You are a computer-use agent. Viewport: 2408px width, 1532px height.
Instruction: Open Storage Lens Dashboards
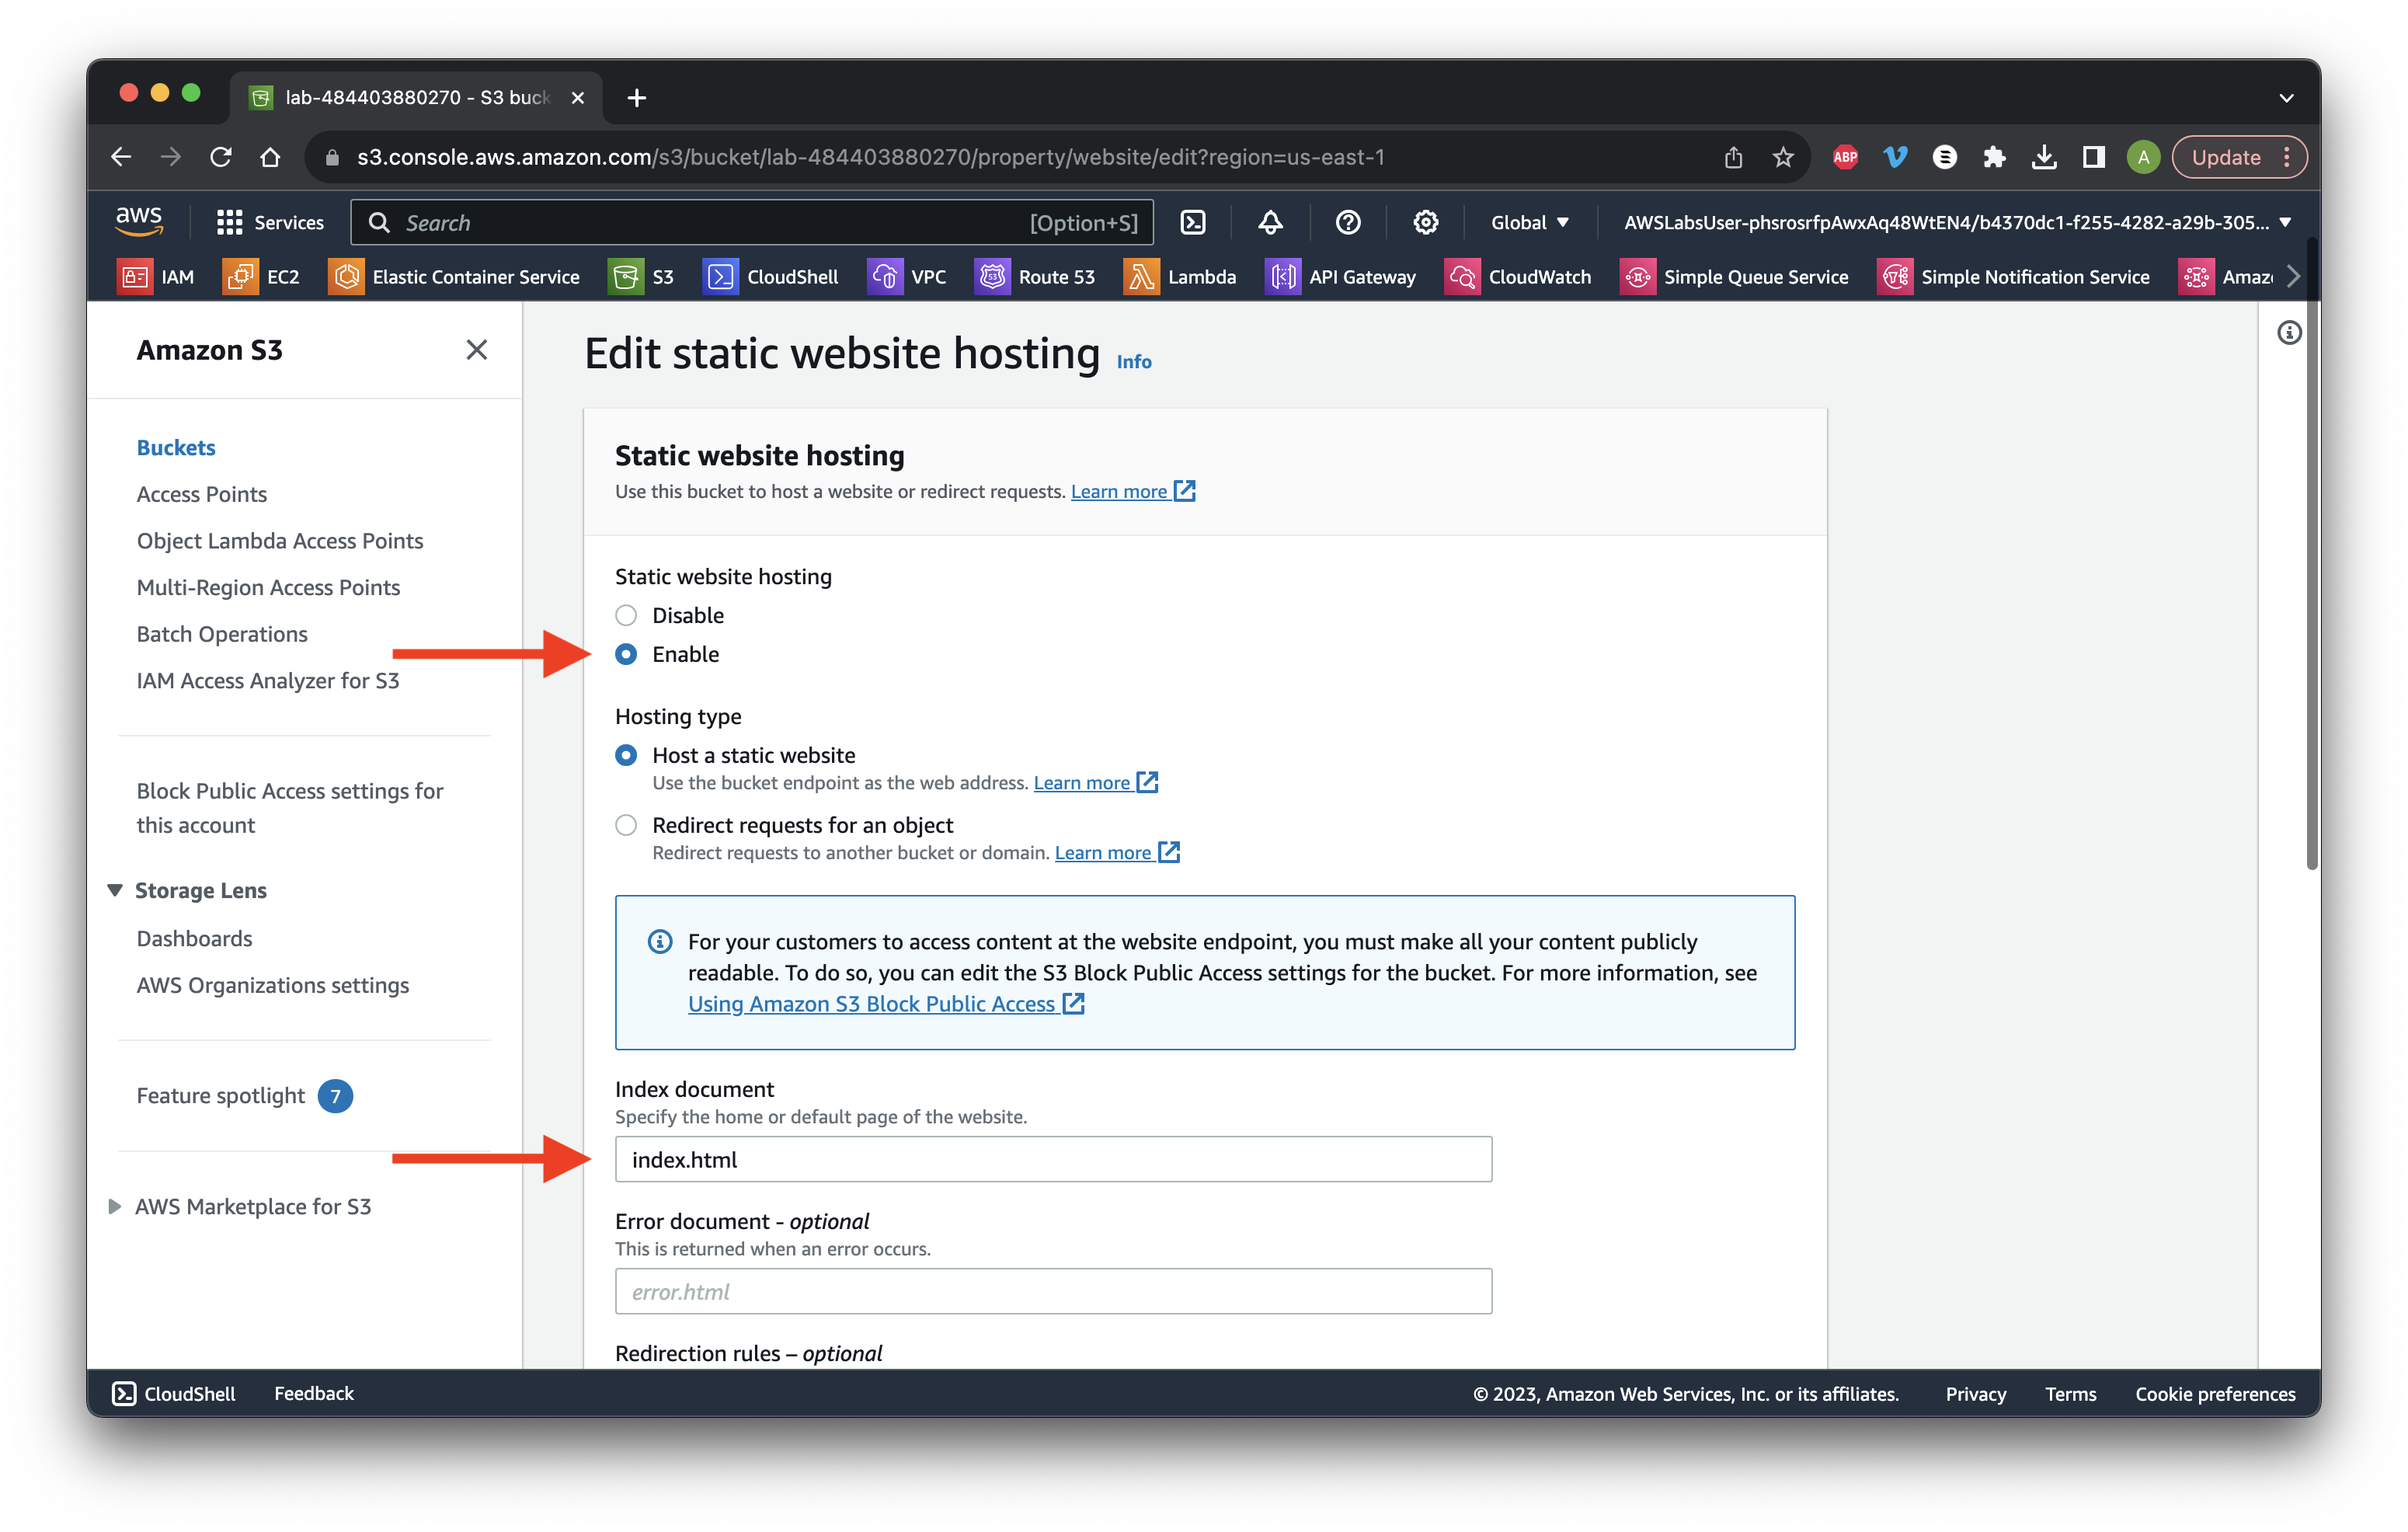click(194, 938)
